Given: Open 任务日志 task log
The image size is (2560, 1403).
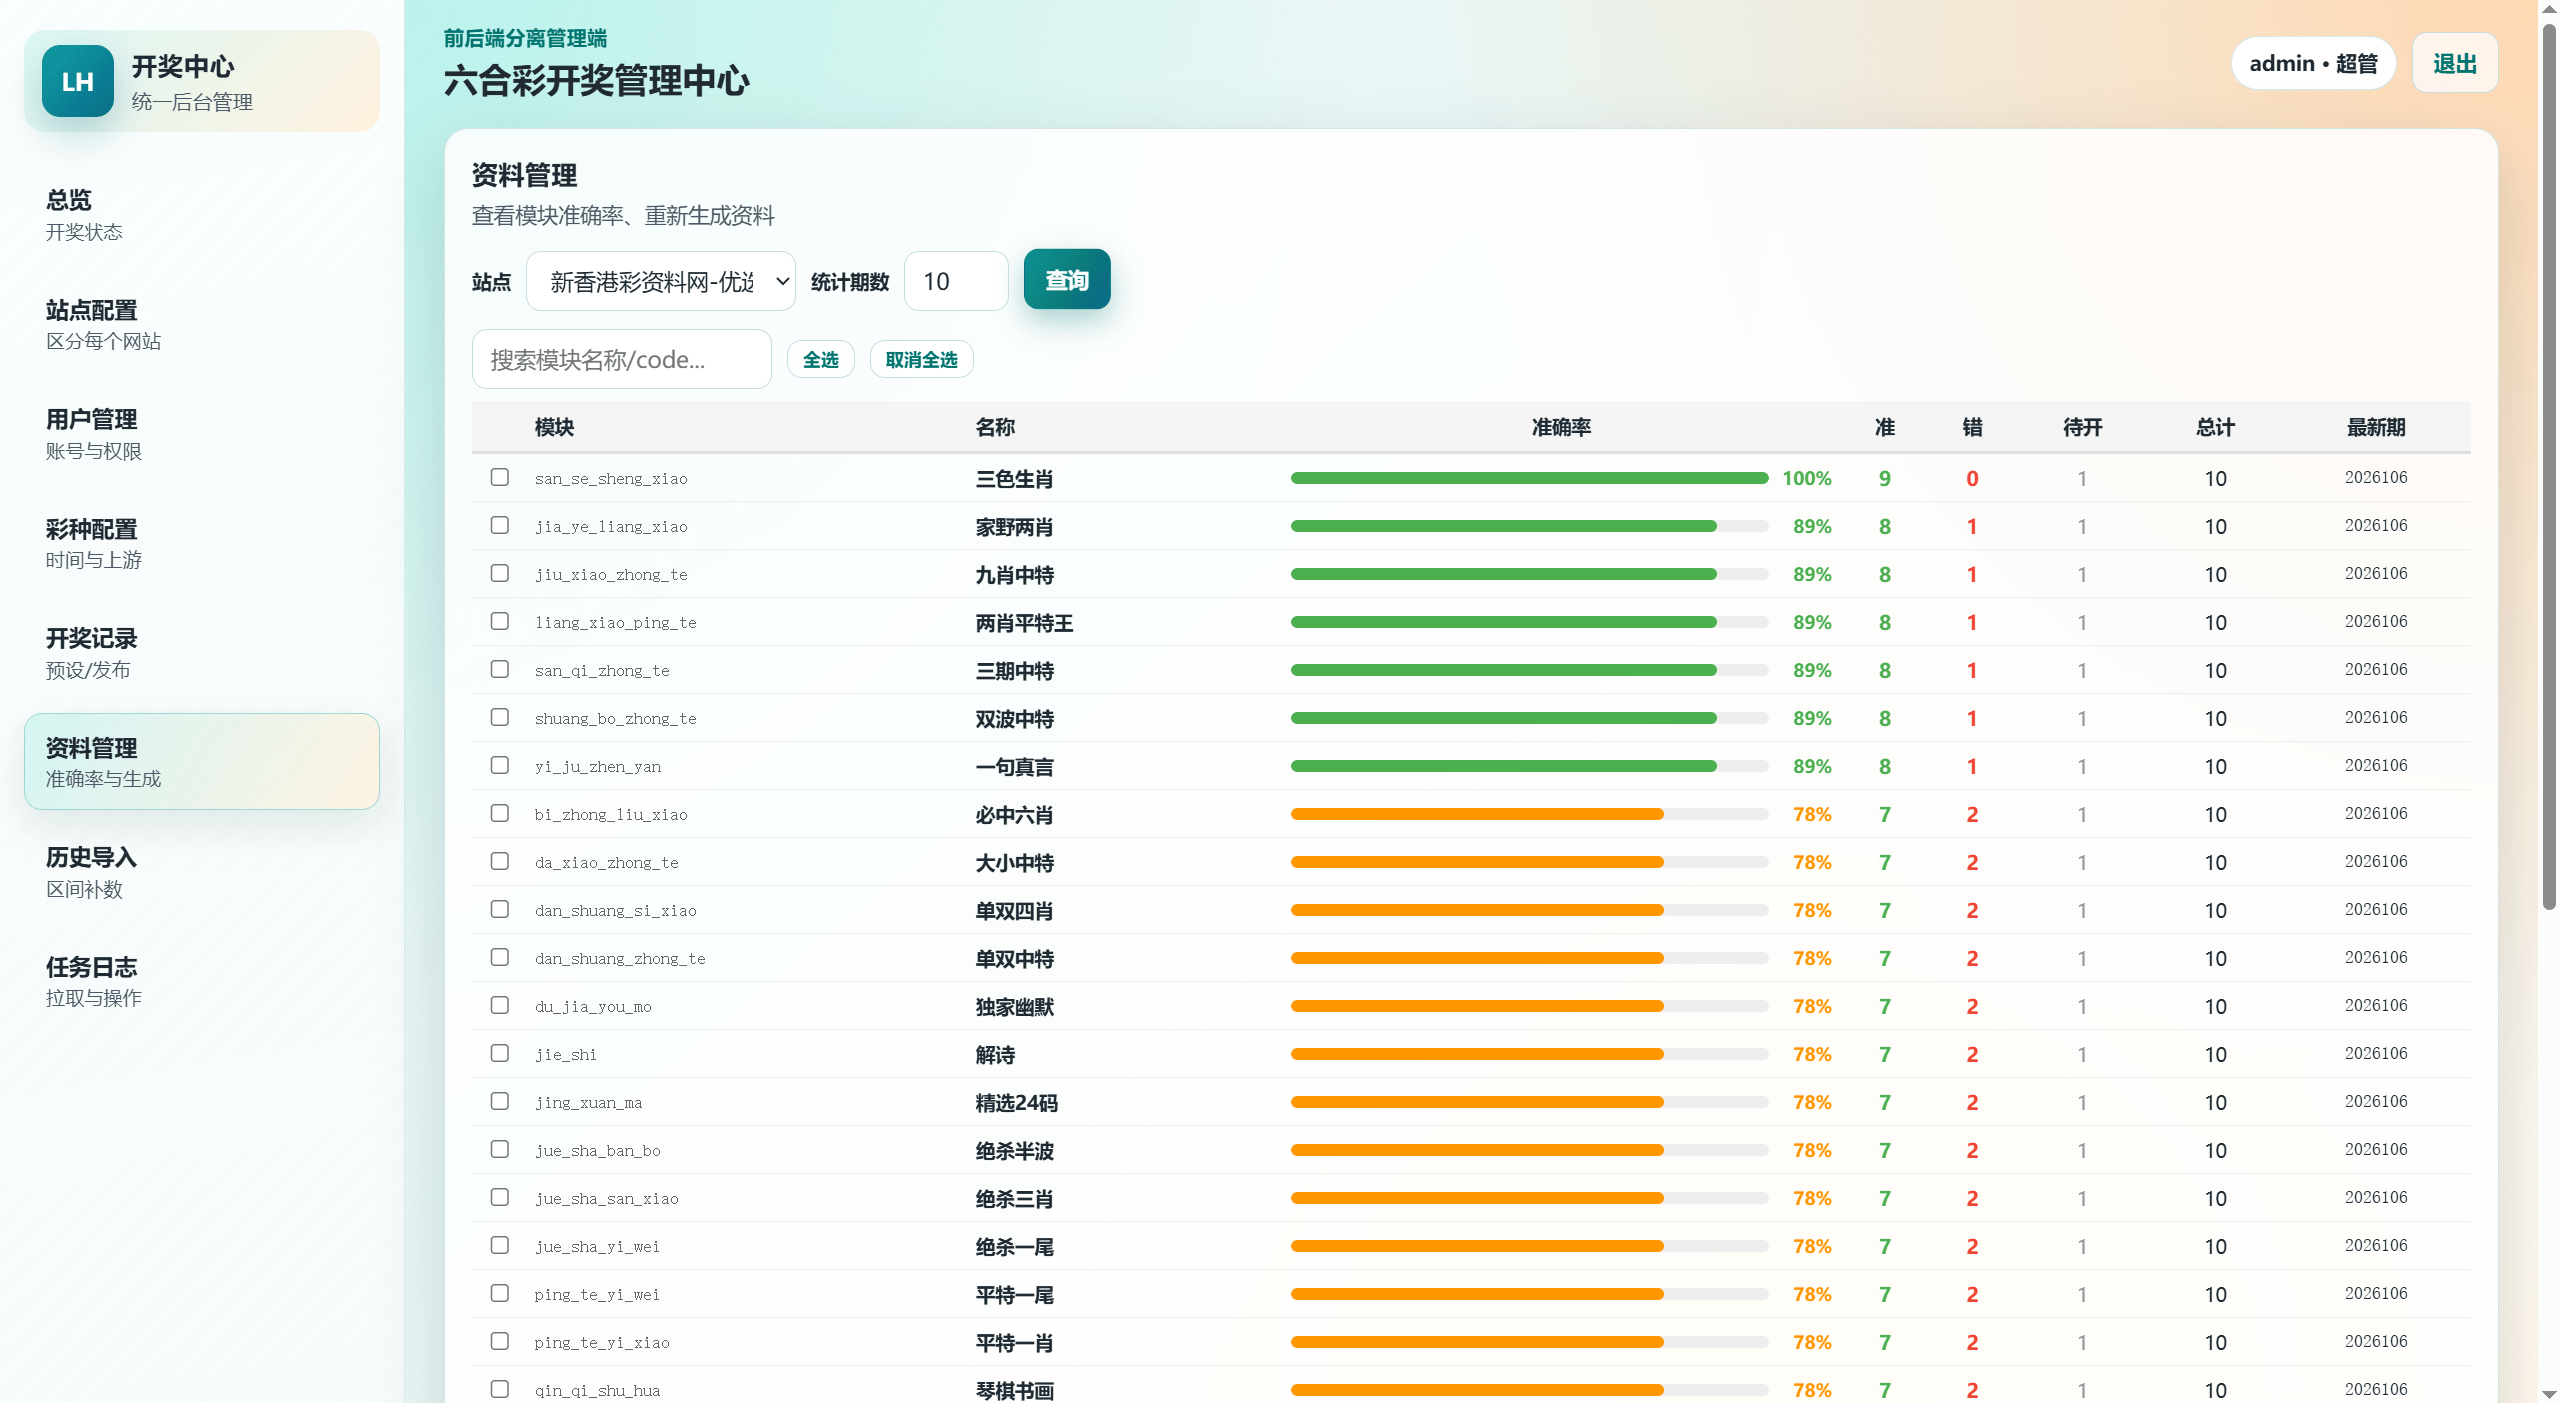Looking at the screenshot, I should point(201,981).
